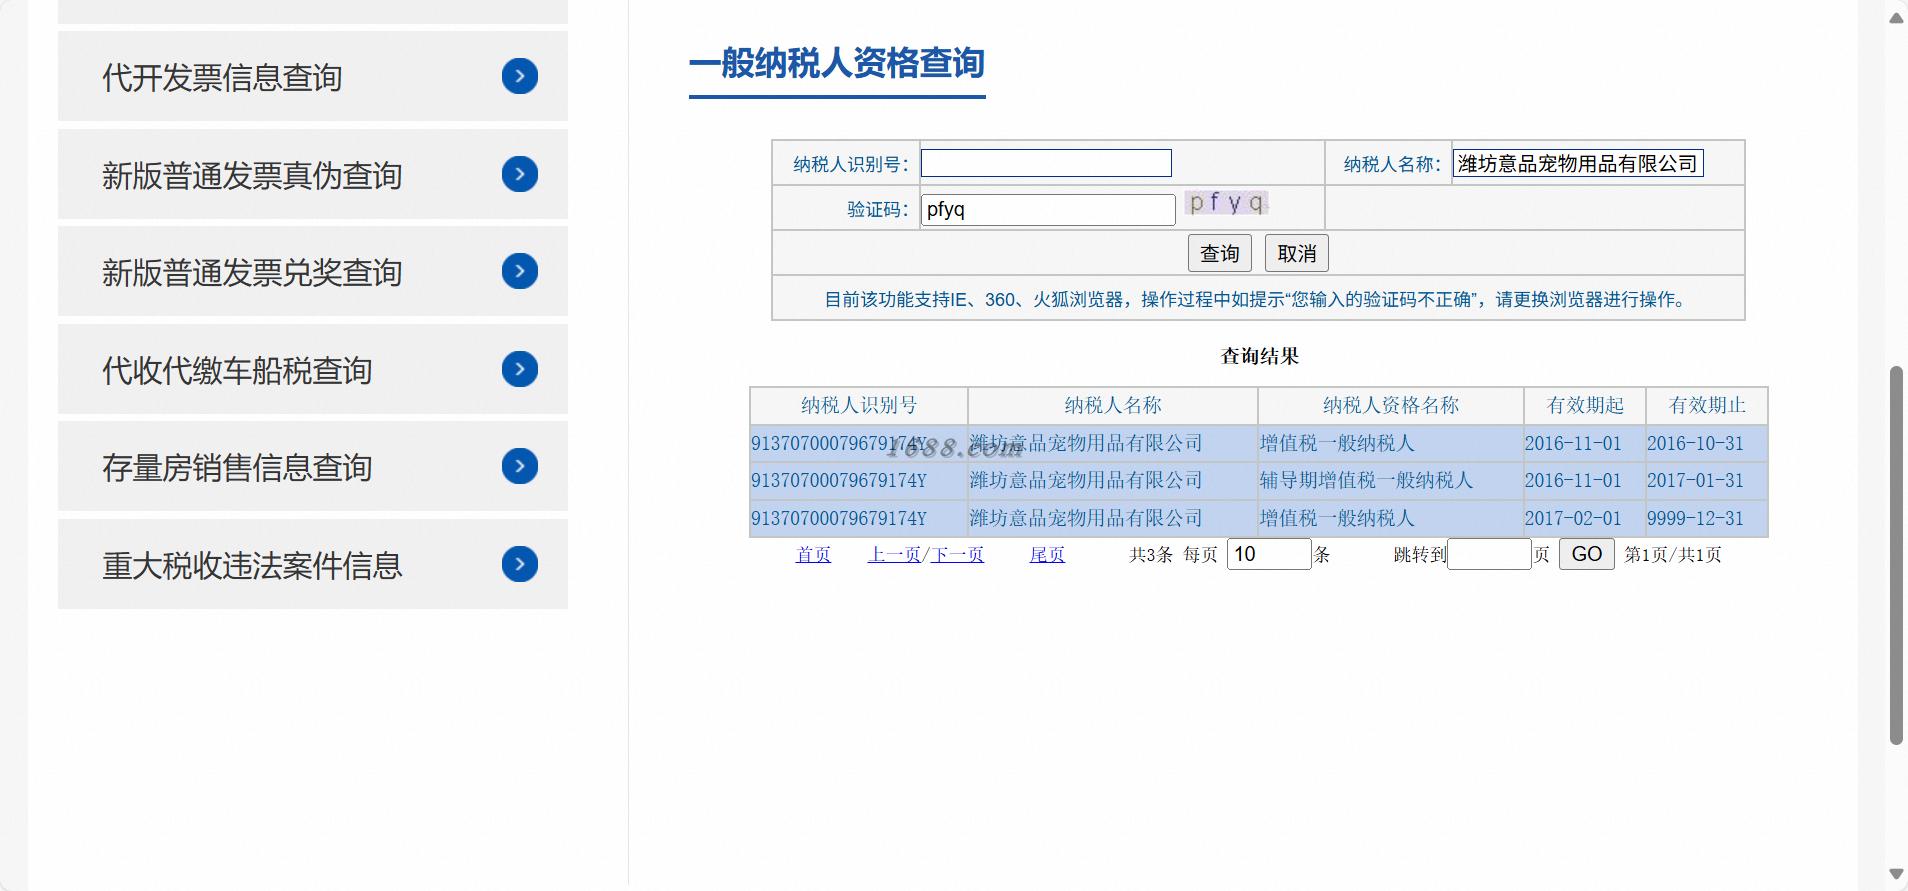Open 代收代缴车船税查询 menu entry

tap(313, 369)
